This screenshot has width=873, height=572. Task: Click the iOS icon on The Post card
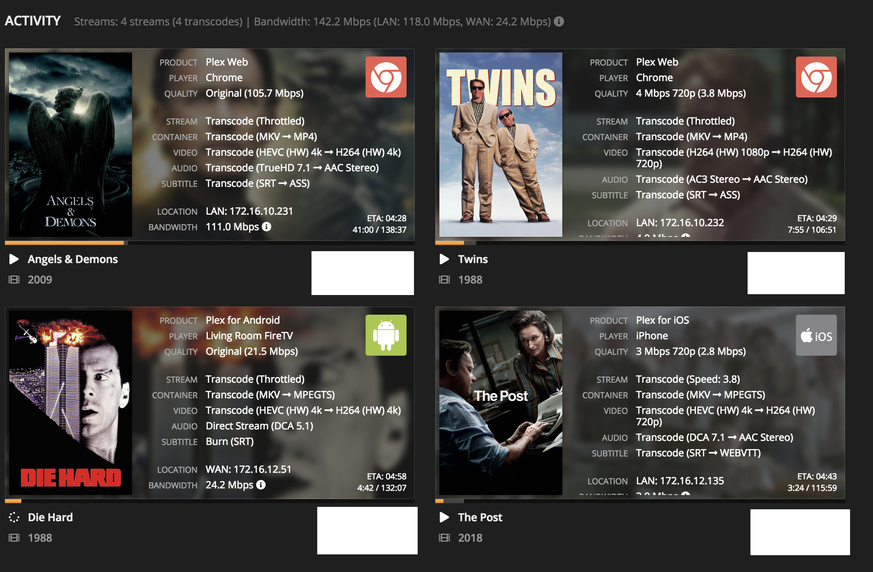point(816,335)
